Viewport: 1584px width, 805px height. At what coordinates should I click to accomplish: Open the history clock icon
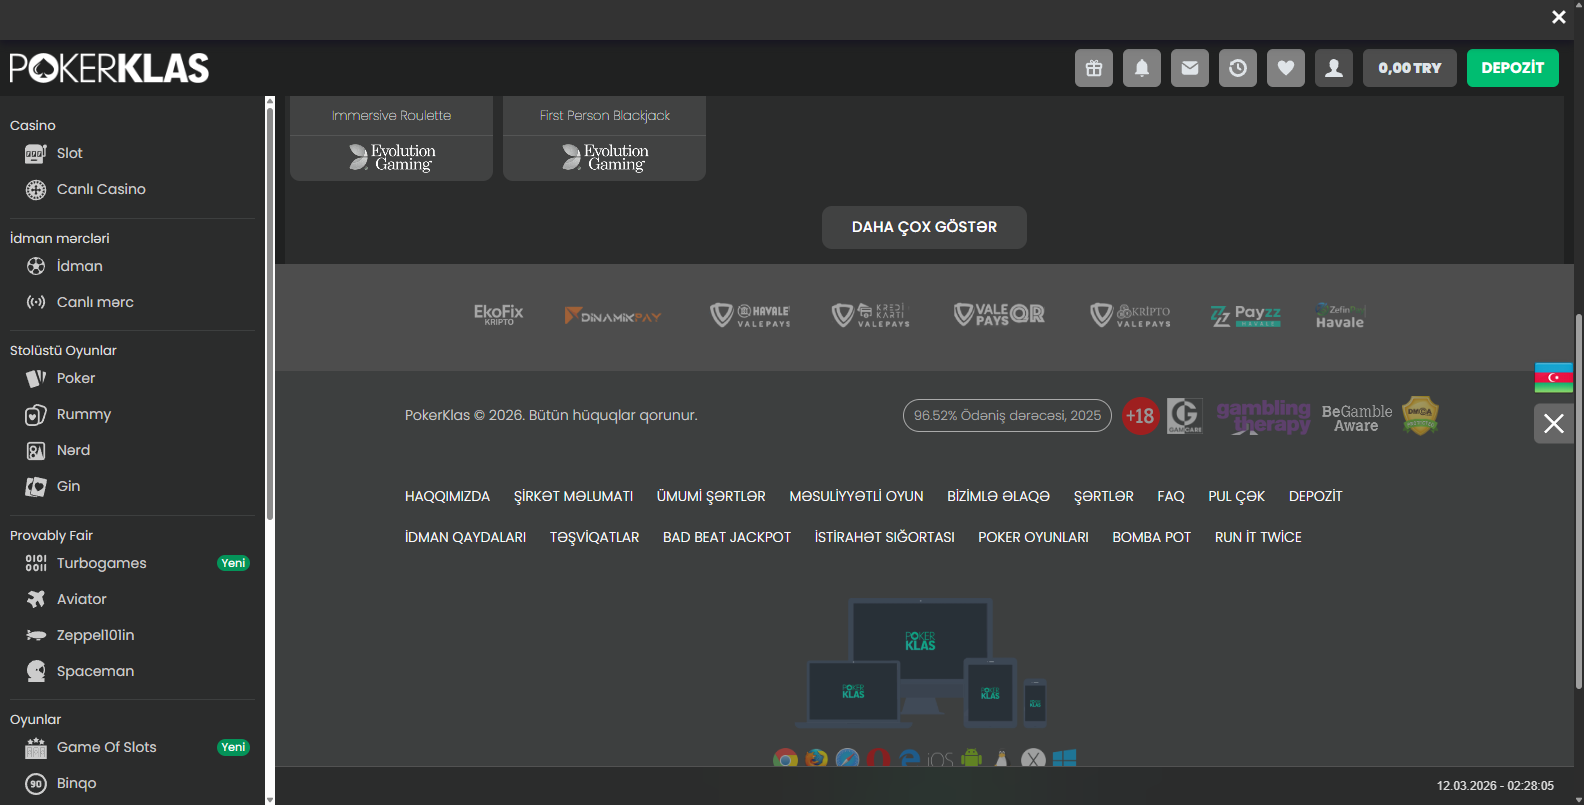pyautogui.click(x=1237, y=68)
